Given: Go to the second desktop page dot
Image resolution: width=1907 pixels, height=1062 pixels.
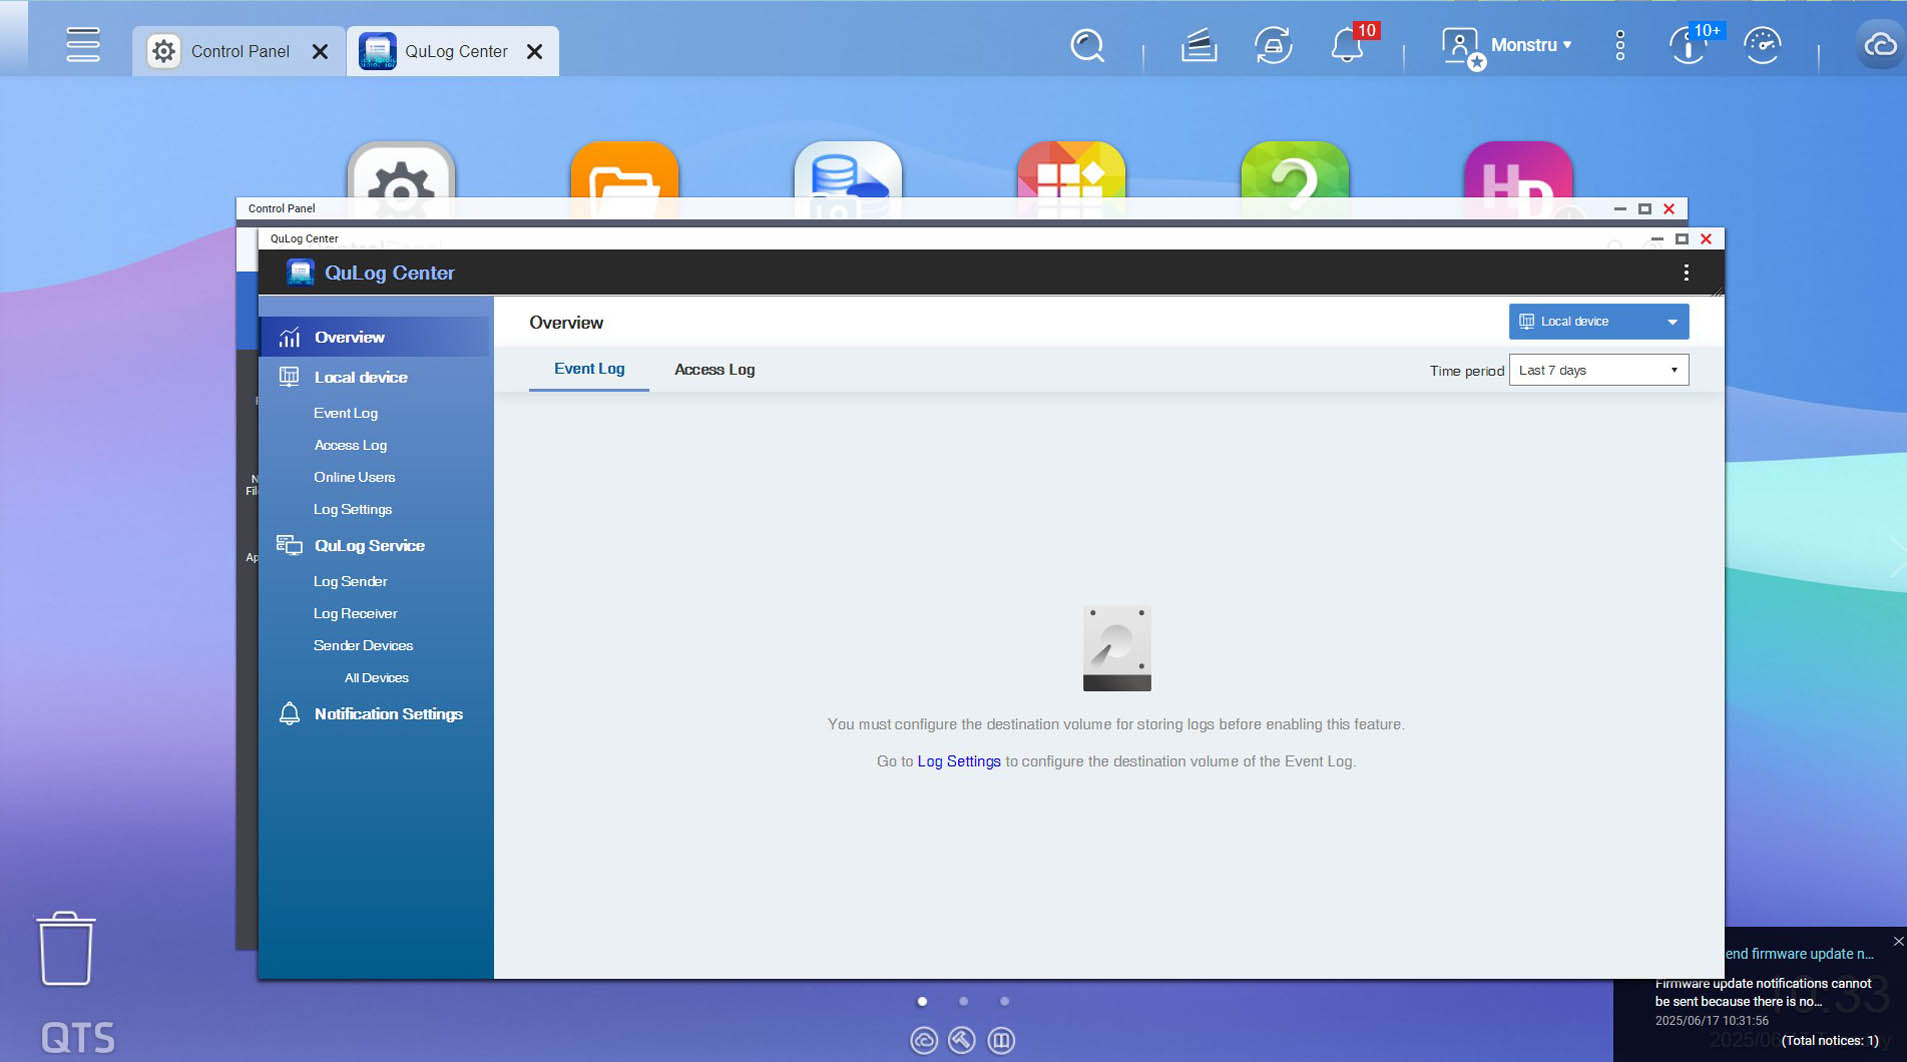Looking at the screenshot, I should 963,1001.
